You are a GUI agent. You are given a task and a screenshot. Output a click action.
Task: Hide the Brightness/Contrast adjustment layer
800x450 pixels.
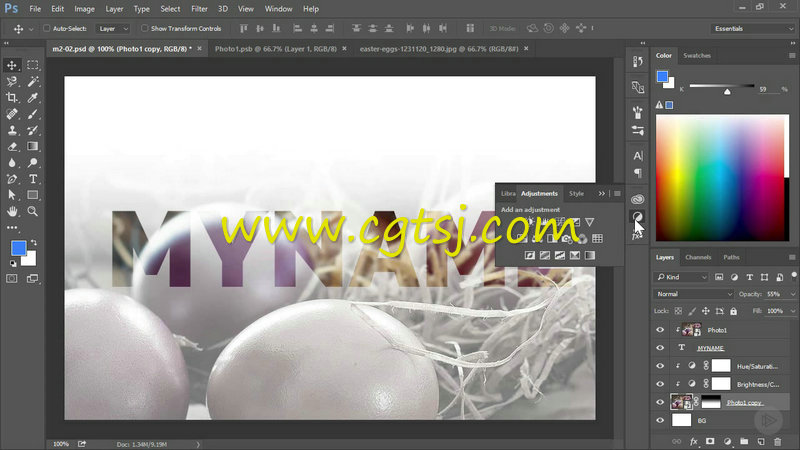(660, 384)
